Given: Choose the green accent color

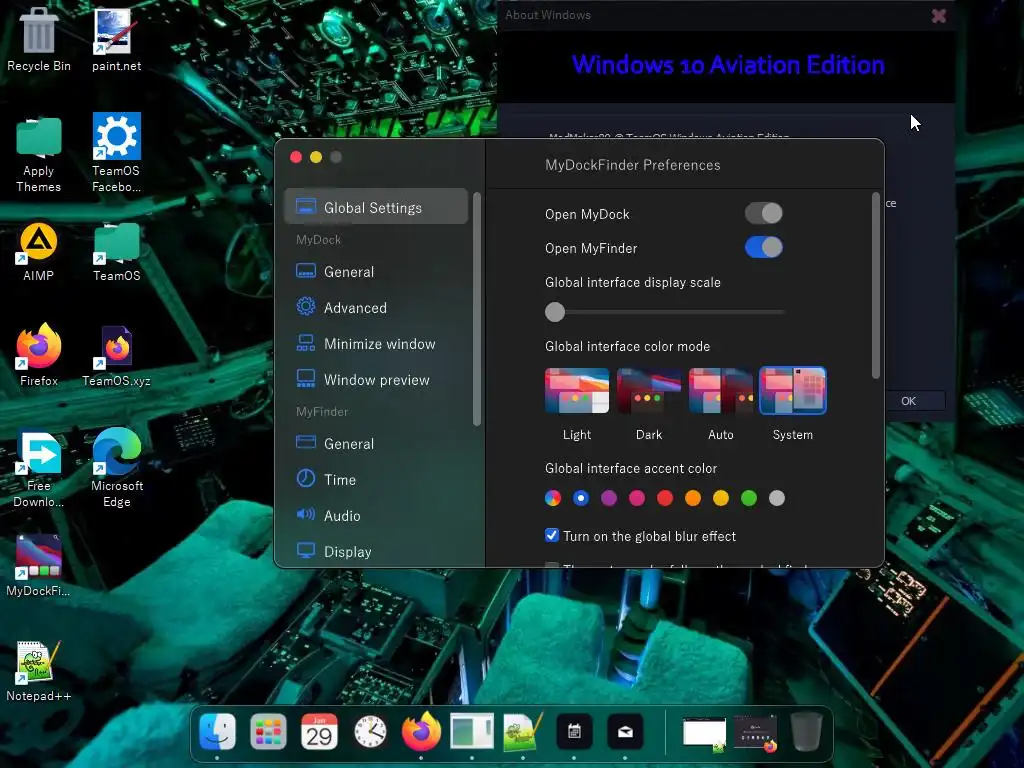Looking at the screenshot, I should tap(749, 498).
